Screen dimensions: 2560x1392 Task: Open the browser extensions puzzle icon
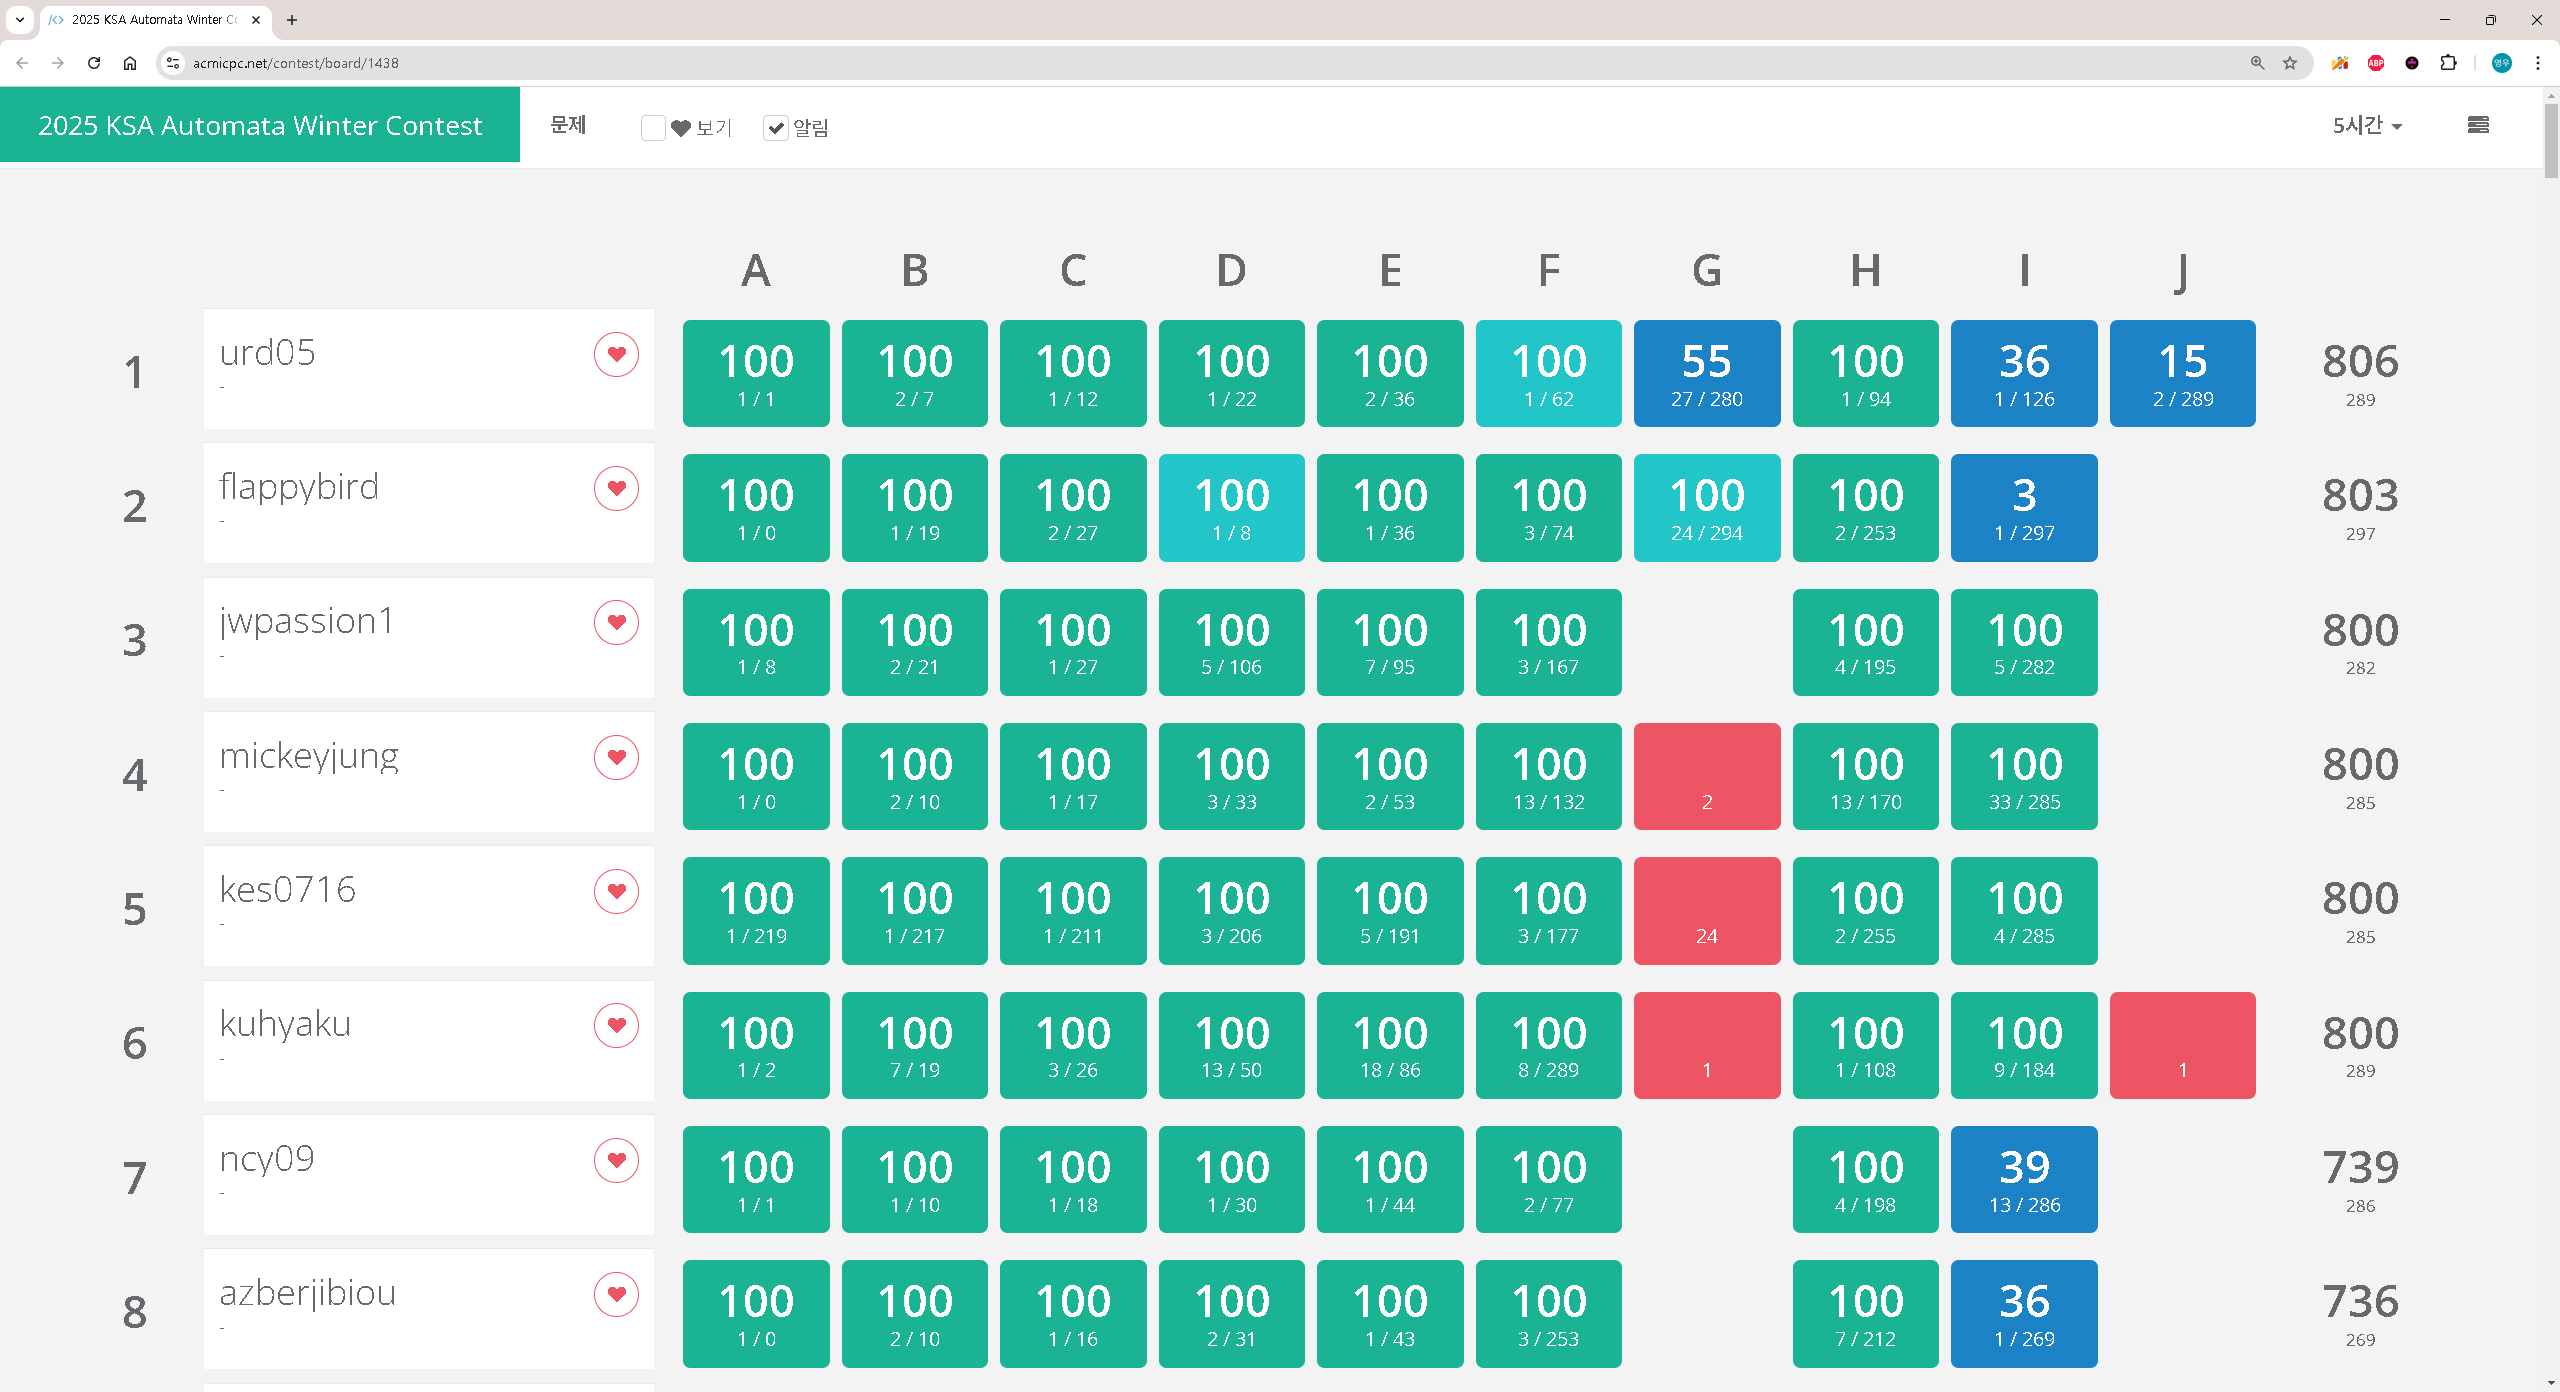2448,63
